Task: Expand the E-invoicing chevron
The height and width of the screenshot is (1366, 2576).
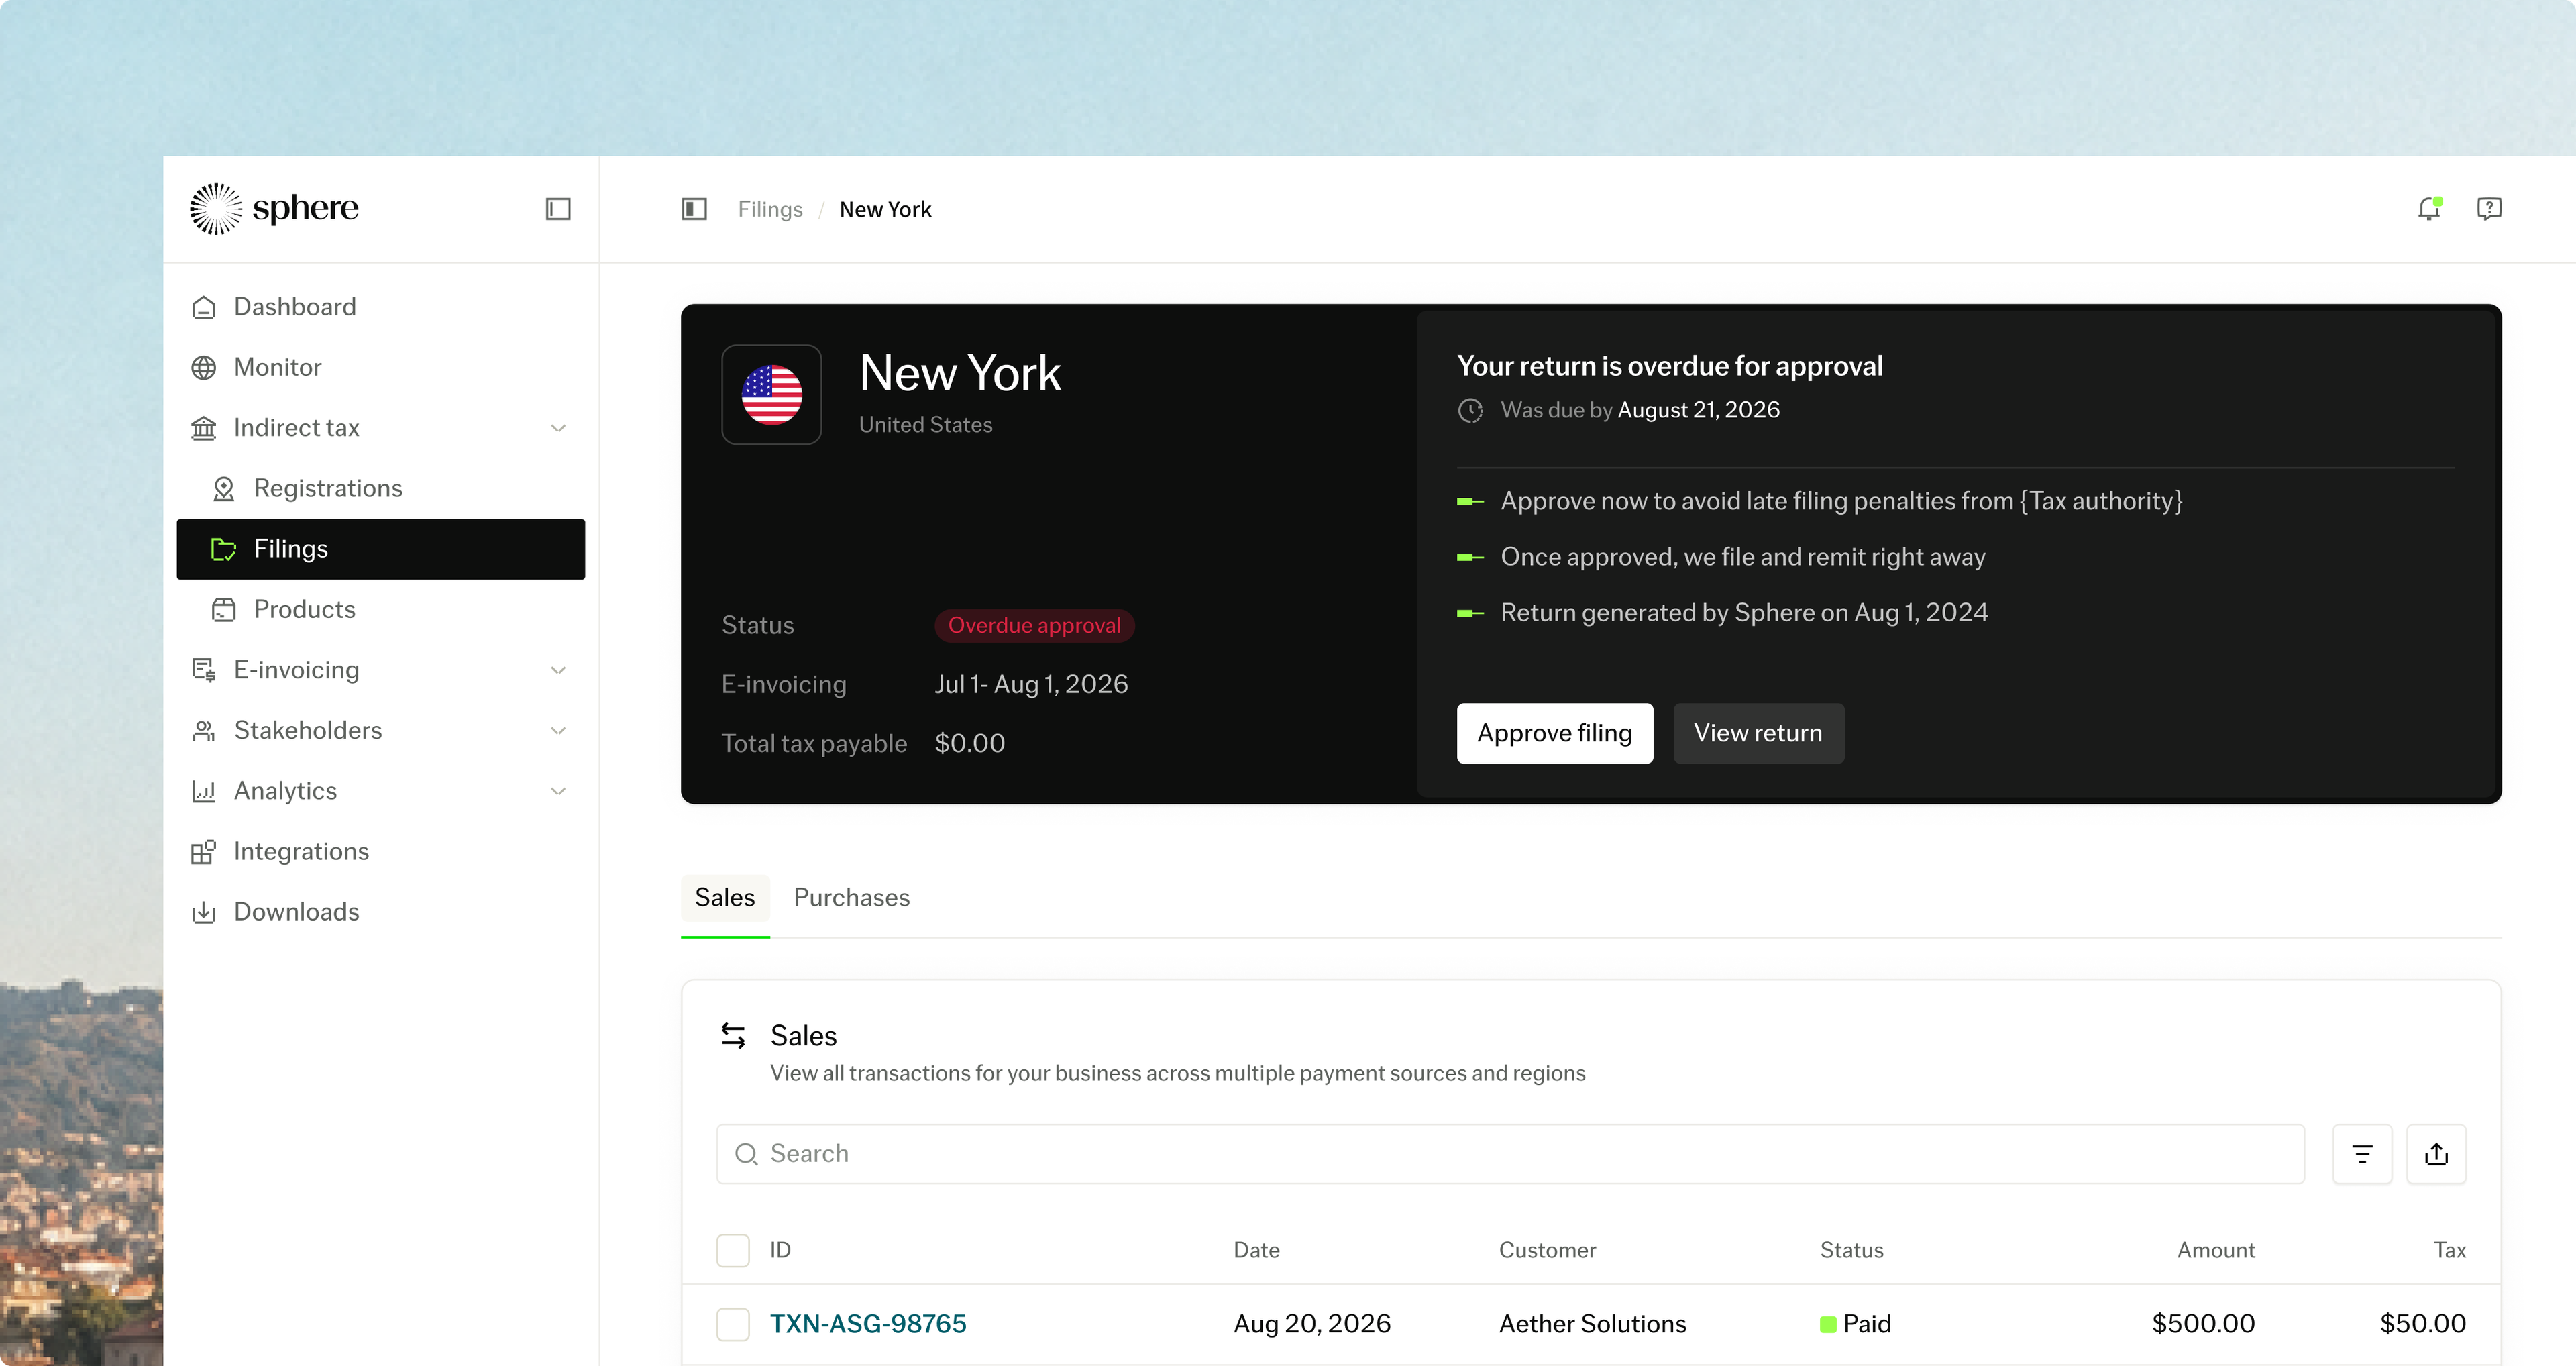Action: 558,670
